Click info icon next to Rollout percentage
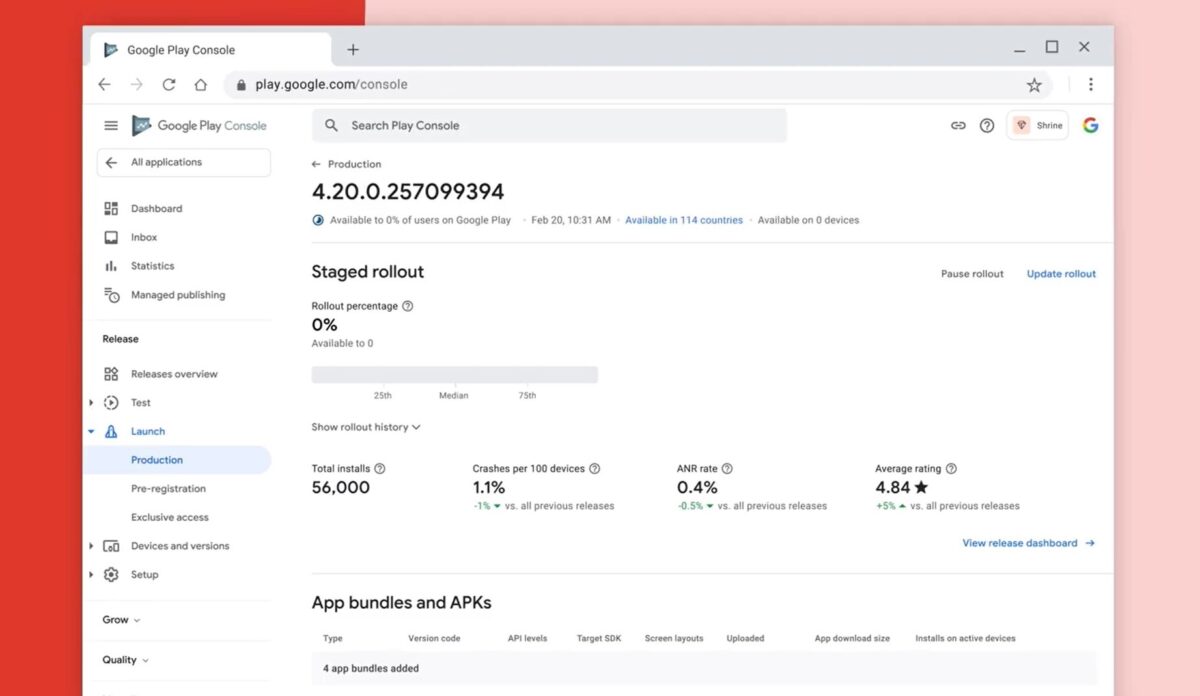The height and width of the screenshot is (696, 1200). pyautogui.click(x=407, y=306)
